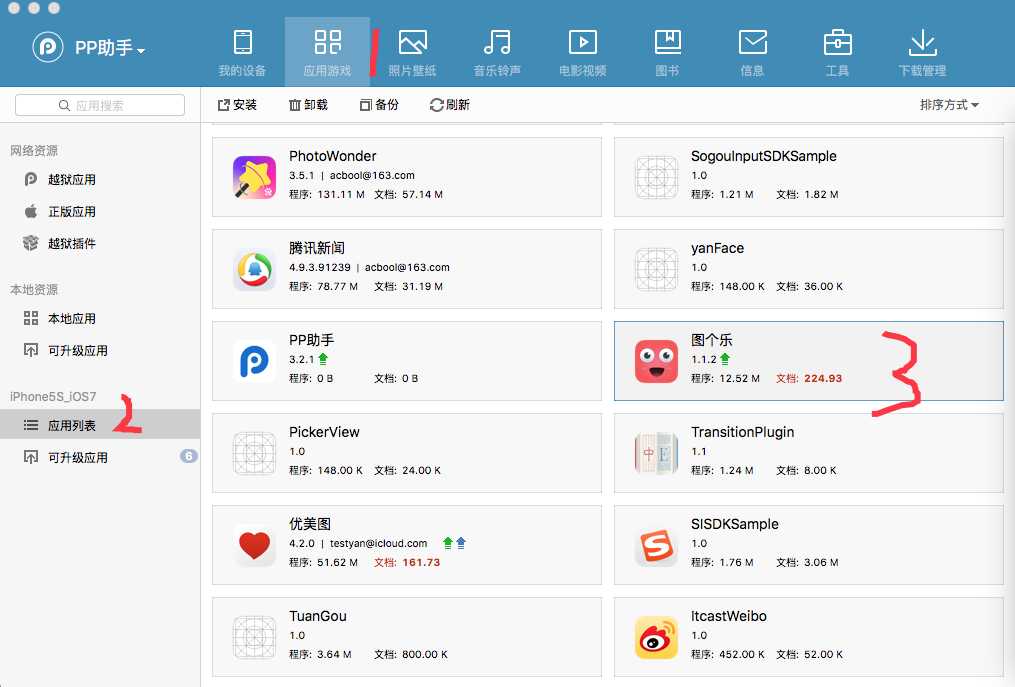Image resolution: width=1015 pixels, height=687 pixels.
Task: Open the 照片壁纸 photos tab
Action: [412, 53]
